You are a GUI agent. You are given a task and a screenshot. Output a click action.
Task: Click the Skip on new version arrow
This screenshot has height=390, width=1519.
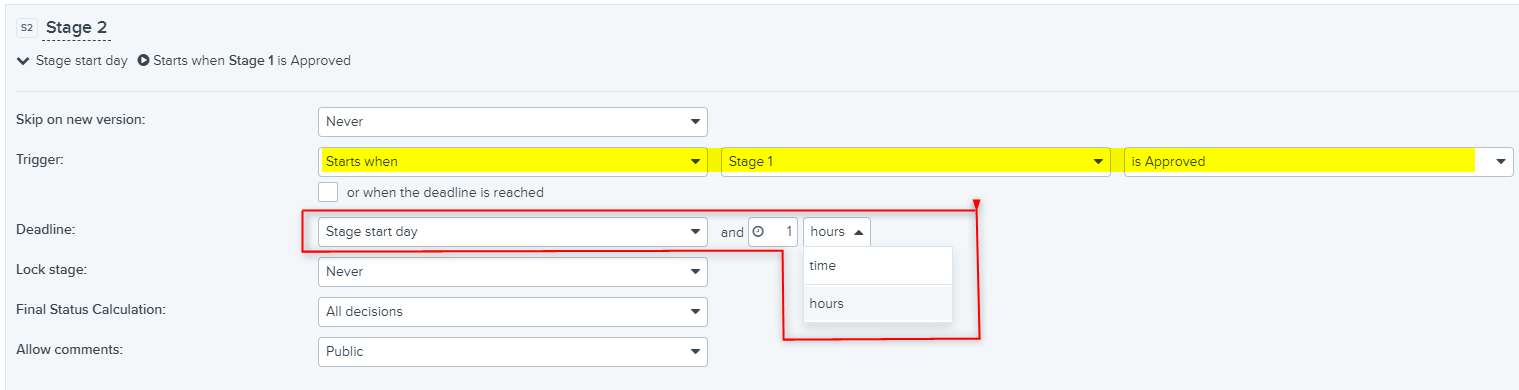(695, 122)
